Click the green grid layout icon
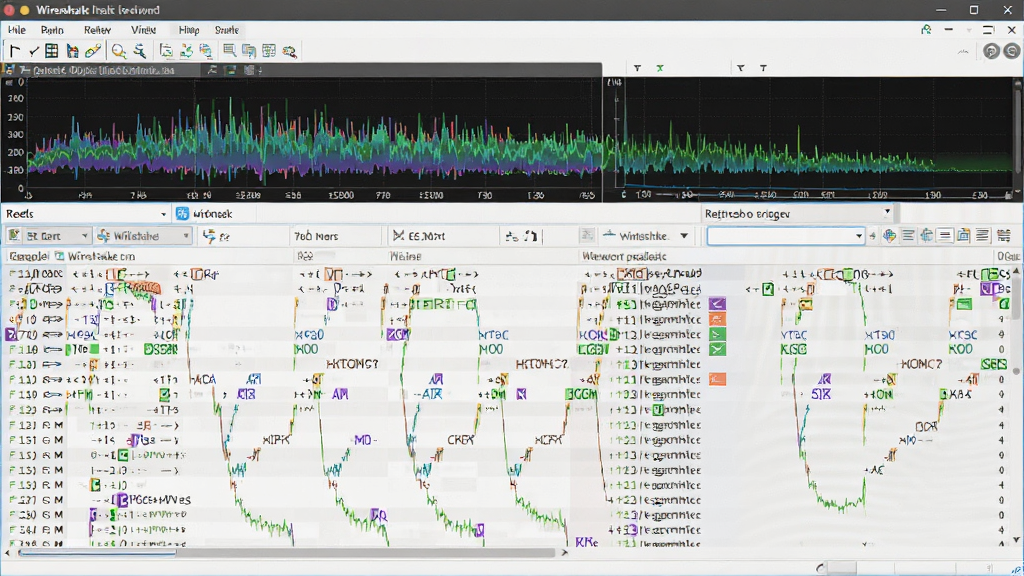1024x576 pixels. (268, 51)
